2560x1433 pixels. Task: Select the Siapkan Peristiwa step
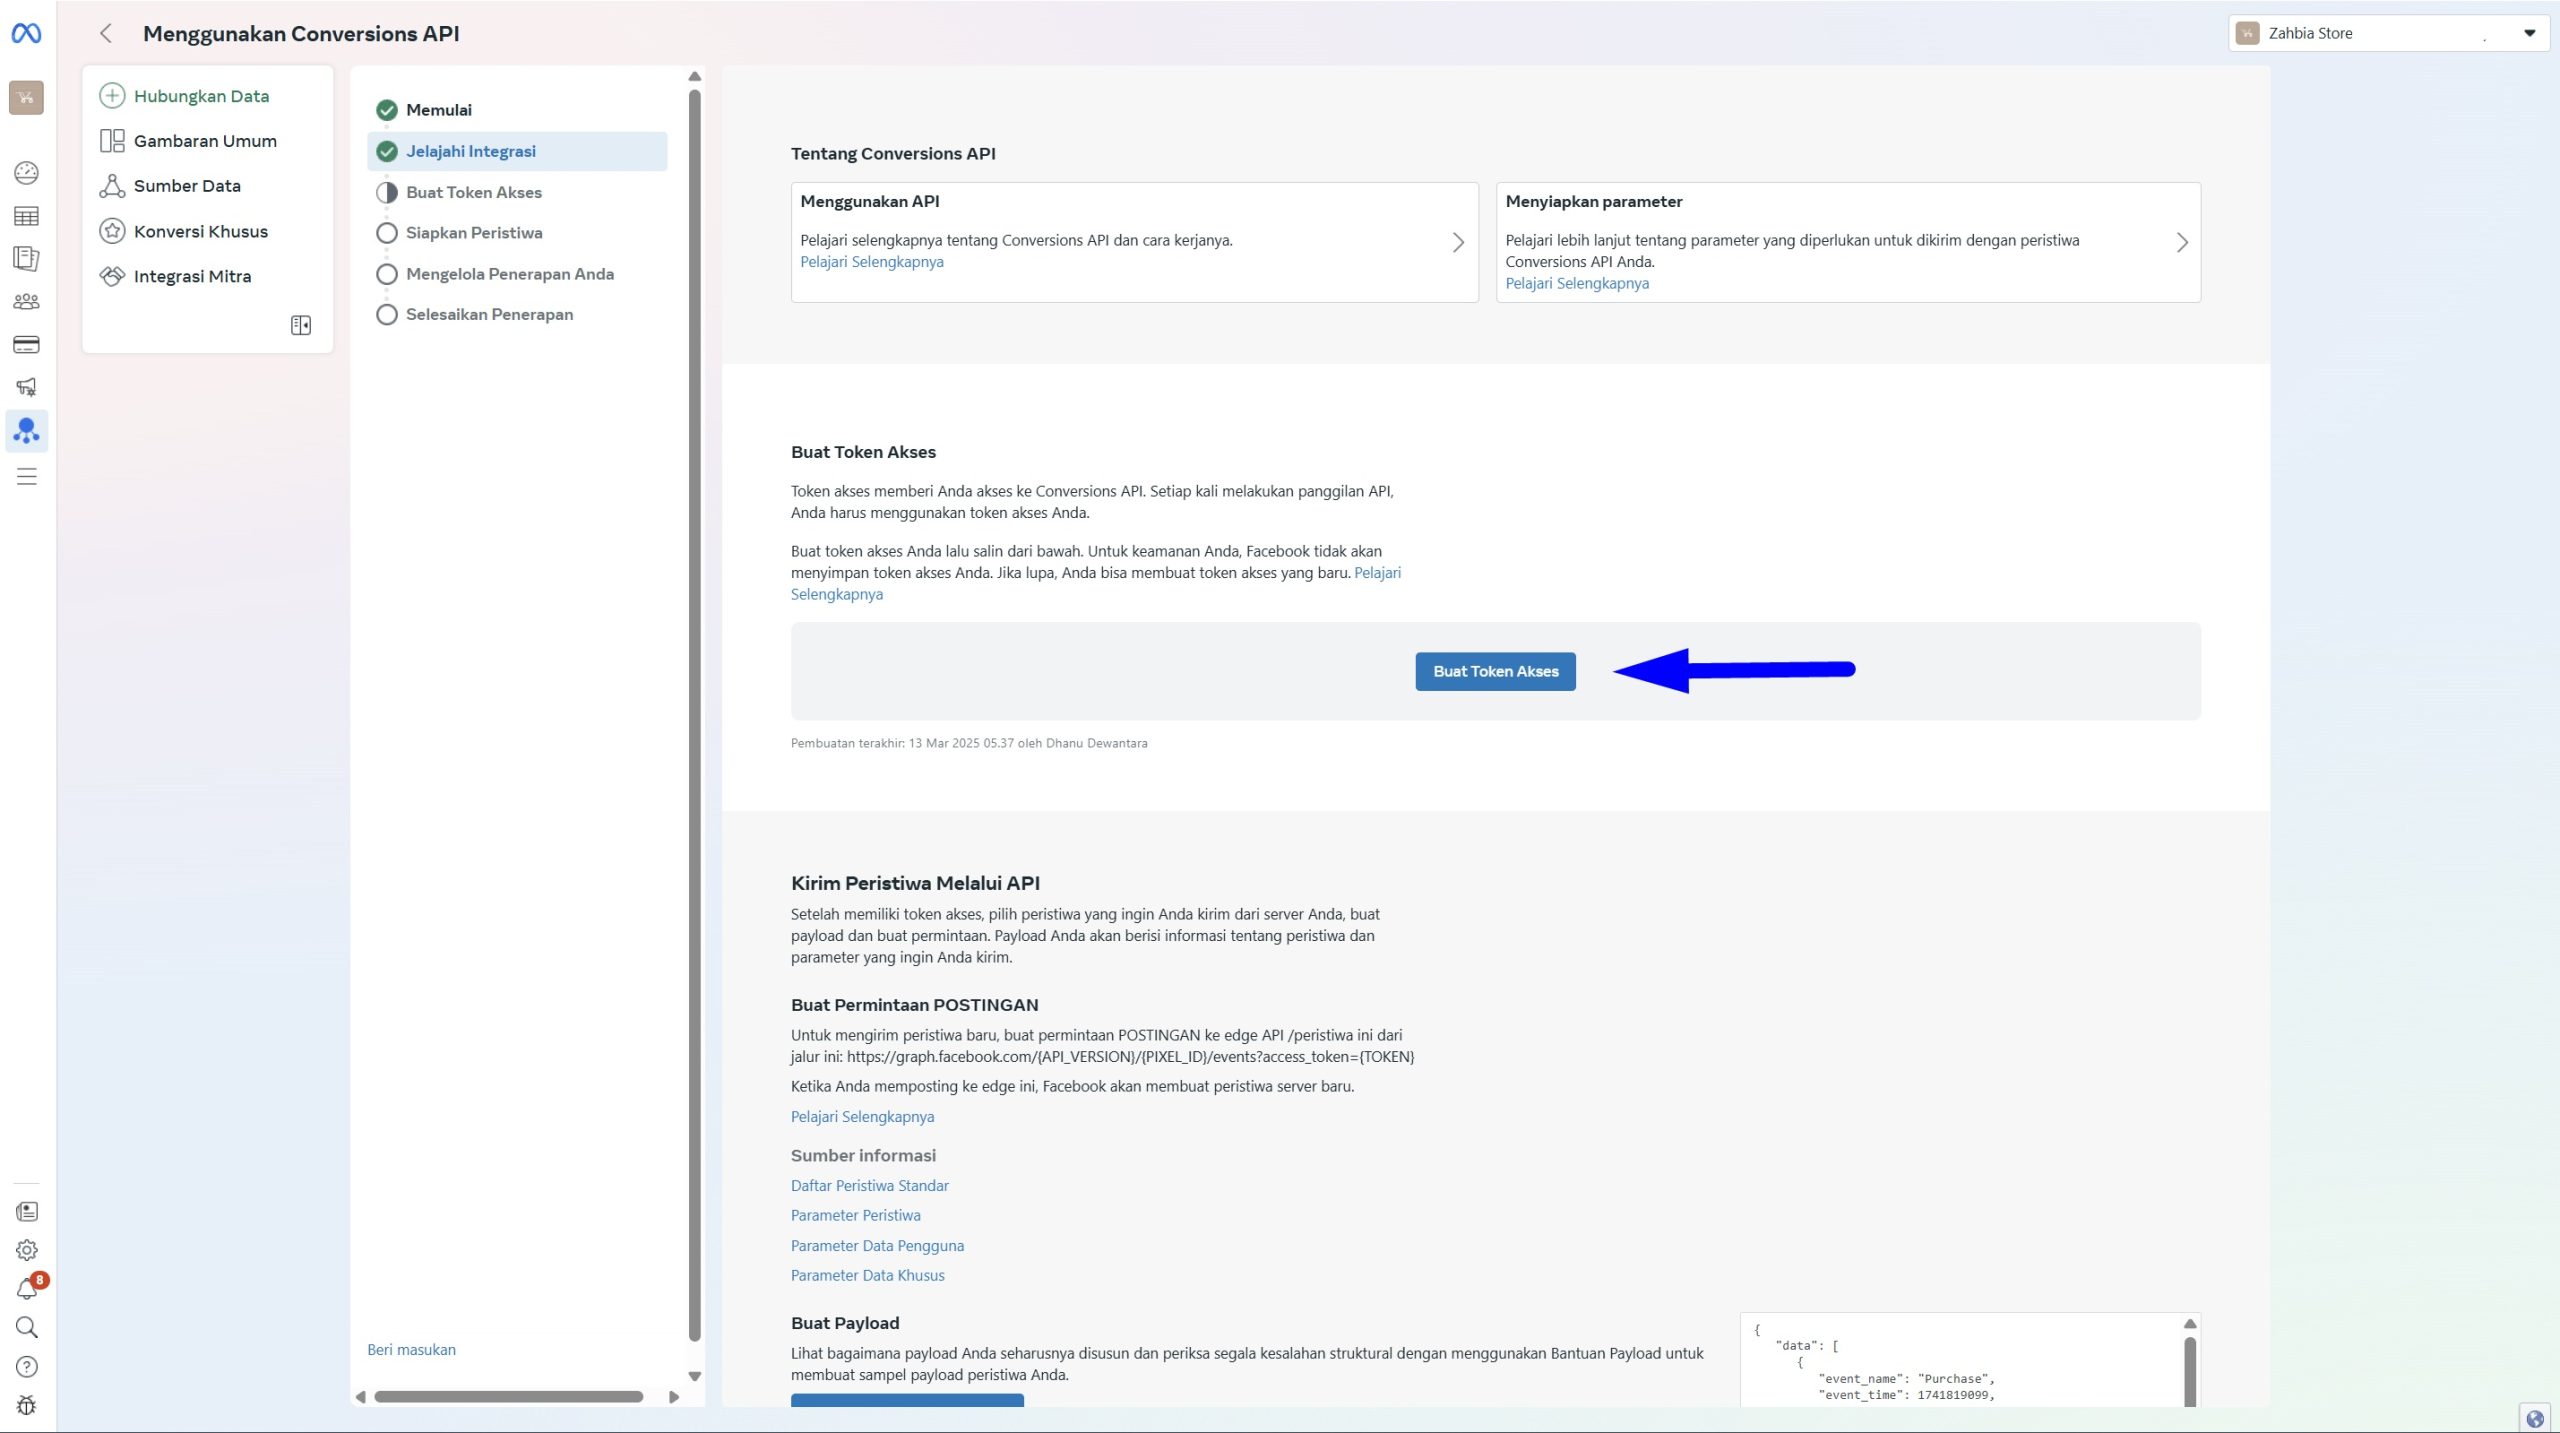[474, 233]
